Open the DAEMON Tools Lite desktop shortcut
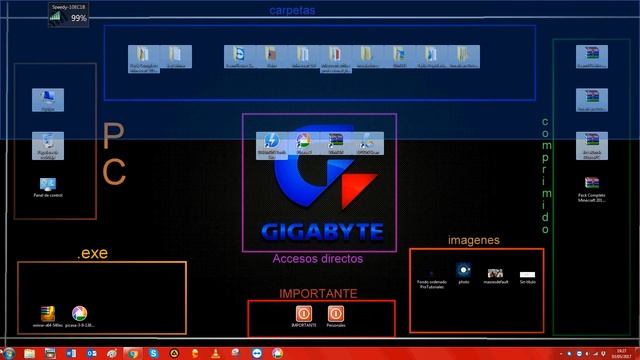 coord(272,146)
